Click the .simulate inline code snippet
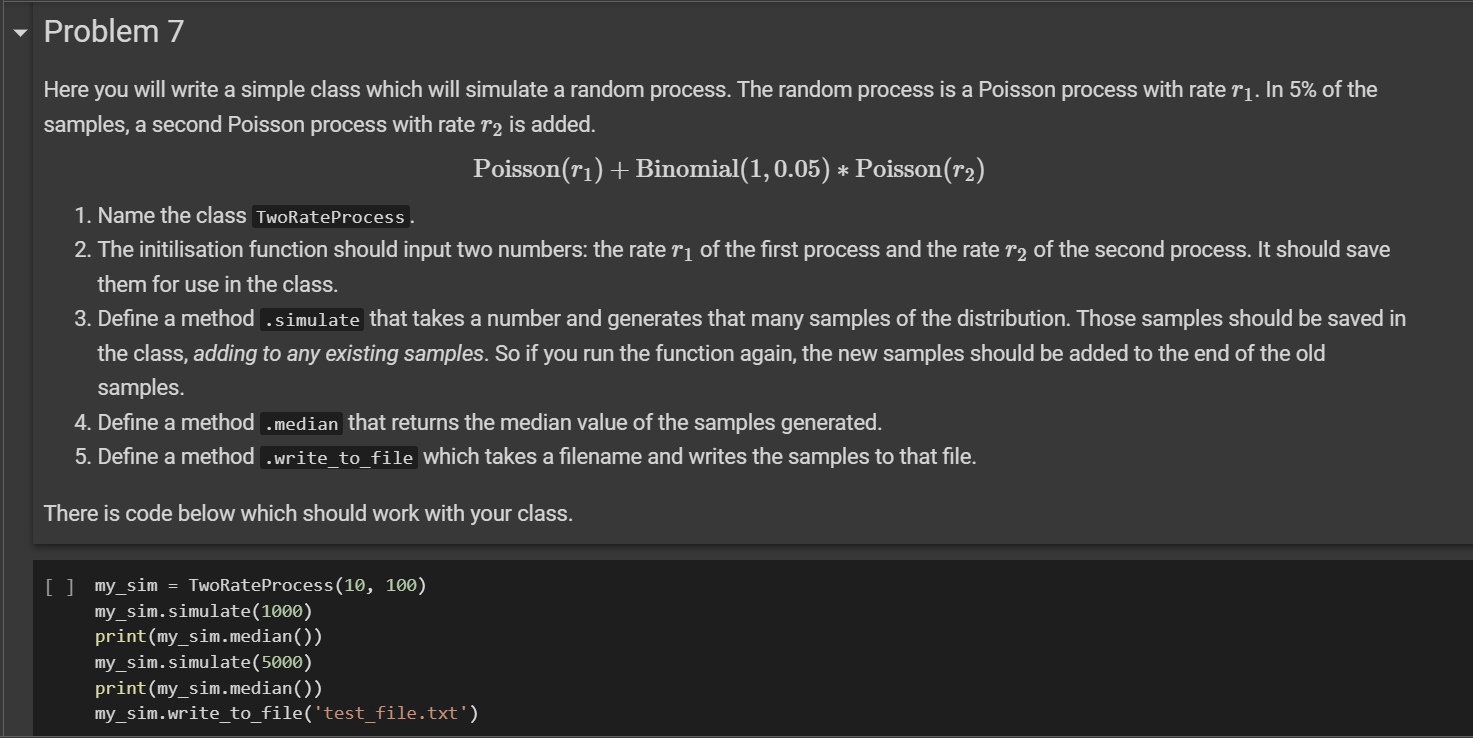This screenshot has height=738, width=1473. tap(312, 318)
